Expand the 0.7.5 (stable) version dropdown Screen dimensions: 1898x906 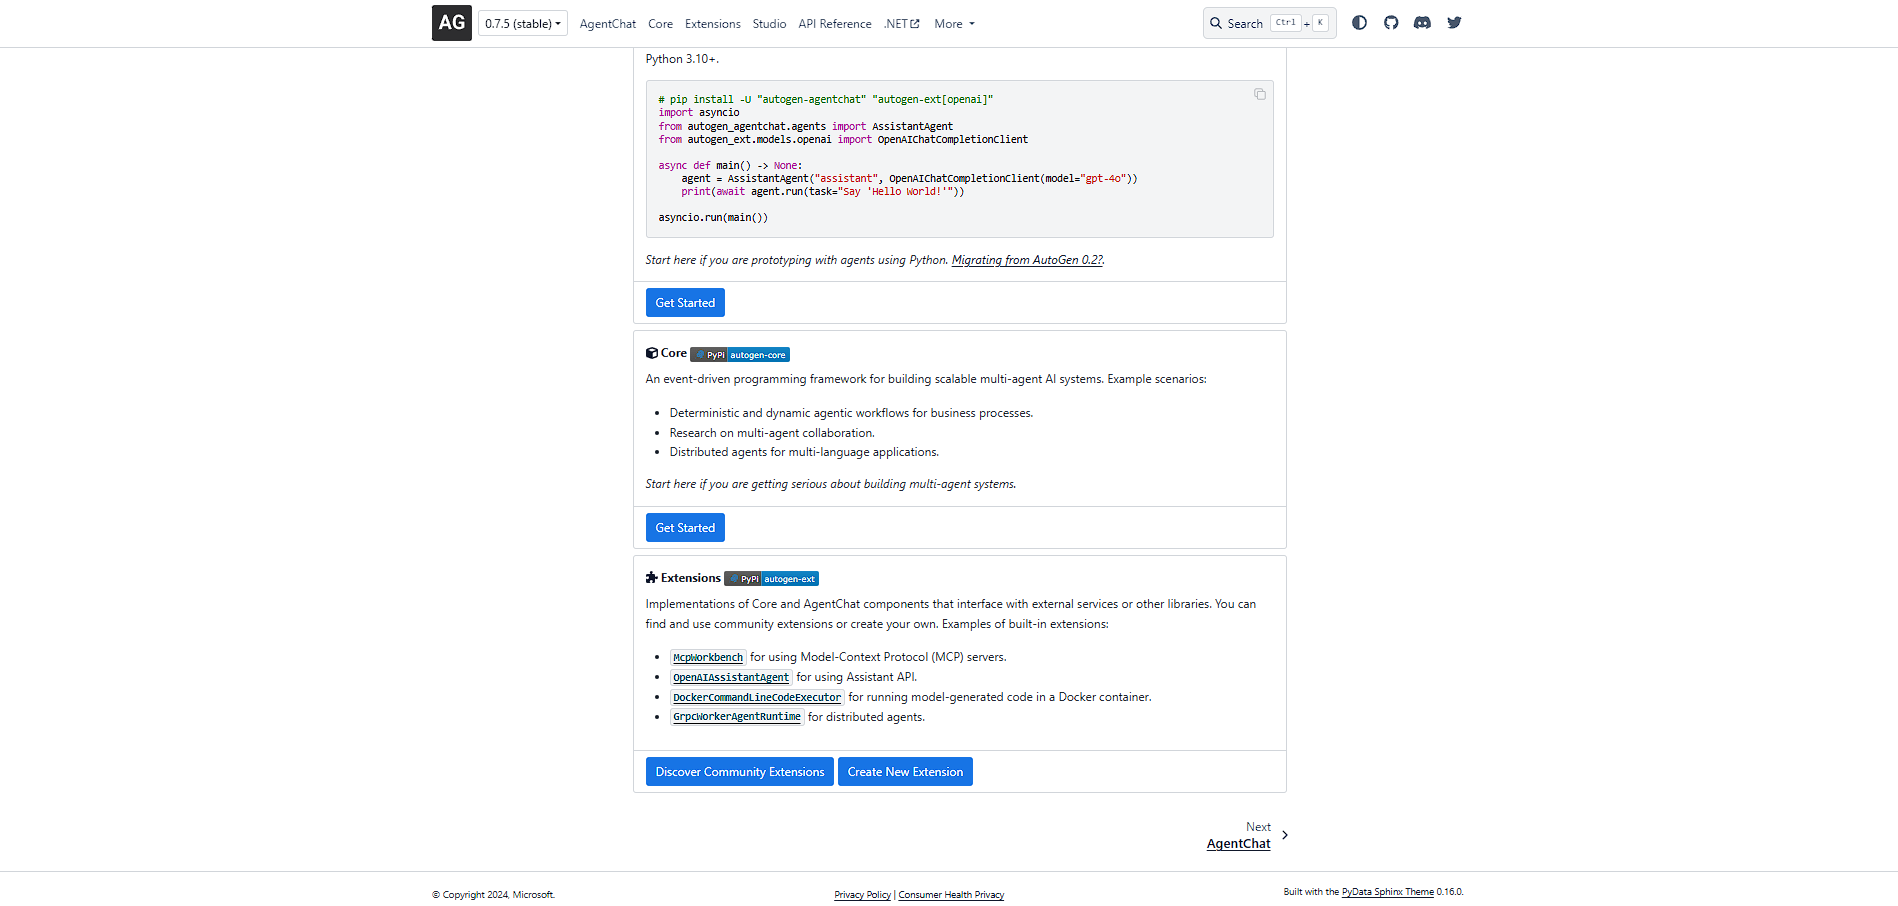(x=523, y=24)
